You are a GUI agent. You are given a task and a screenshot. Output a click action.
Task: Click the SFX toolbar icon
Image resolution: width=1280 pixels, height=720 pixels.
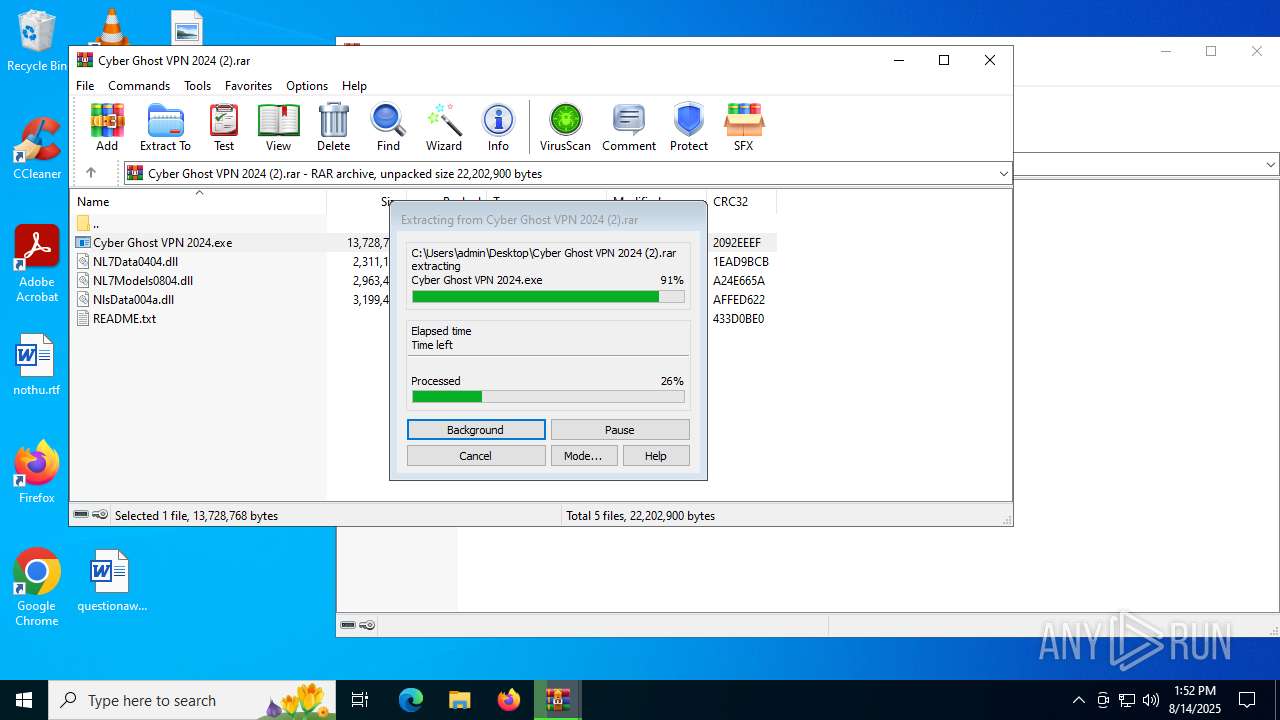pos(743,127)
